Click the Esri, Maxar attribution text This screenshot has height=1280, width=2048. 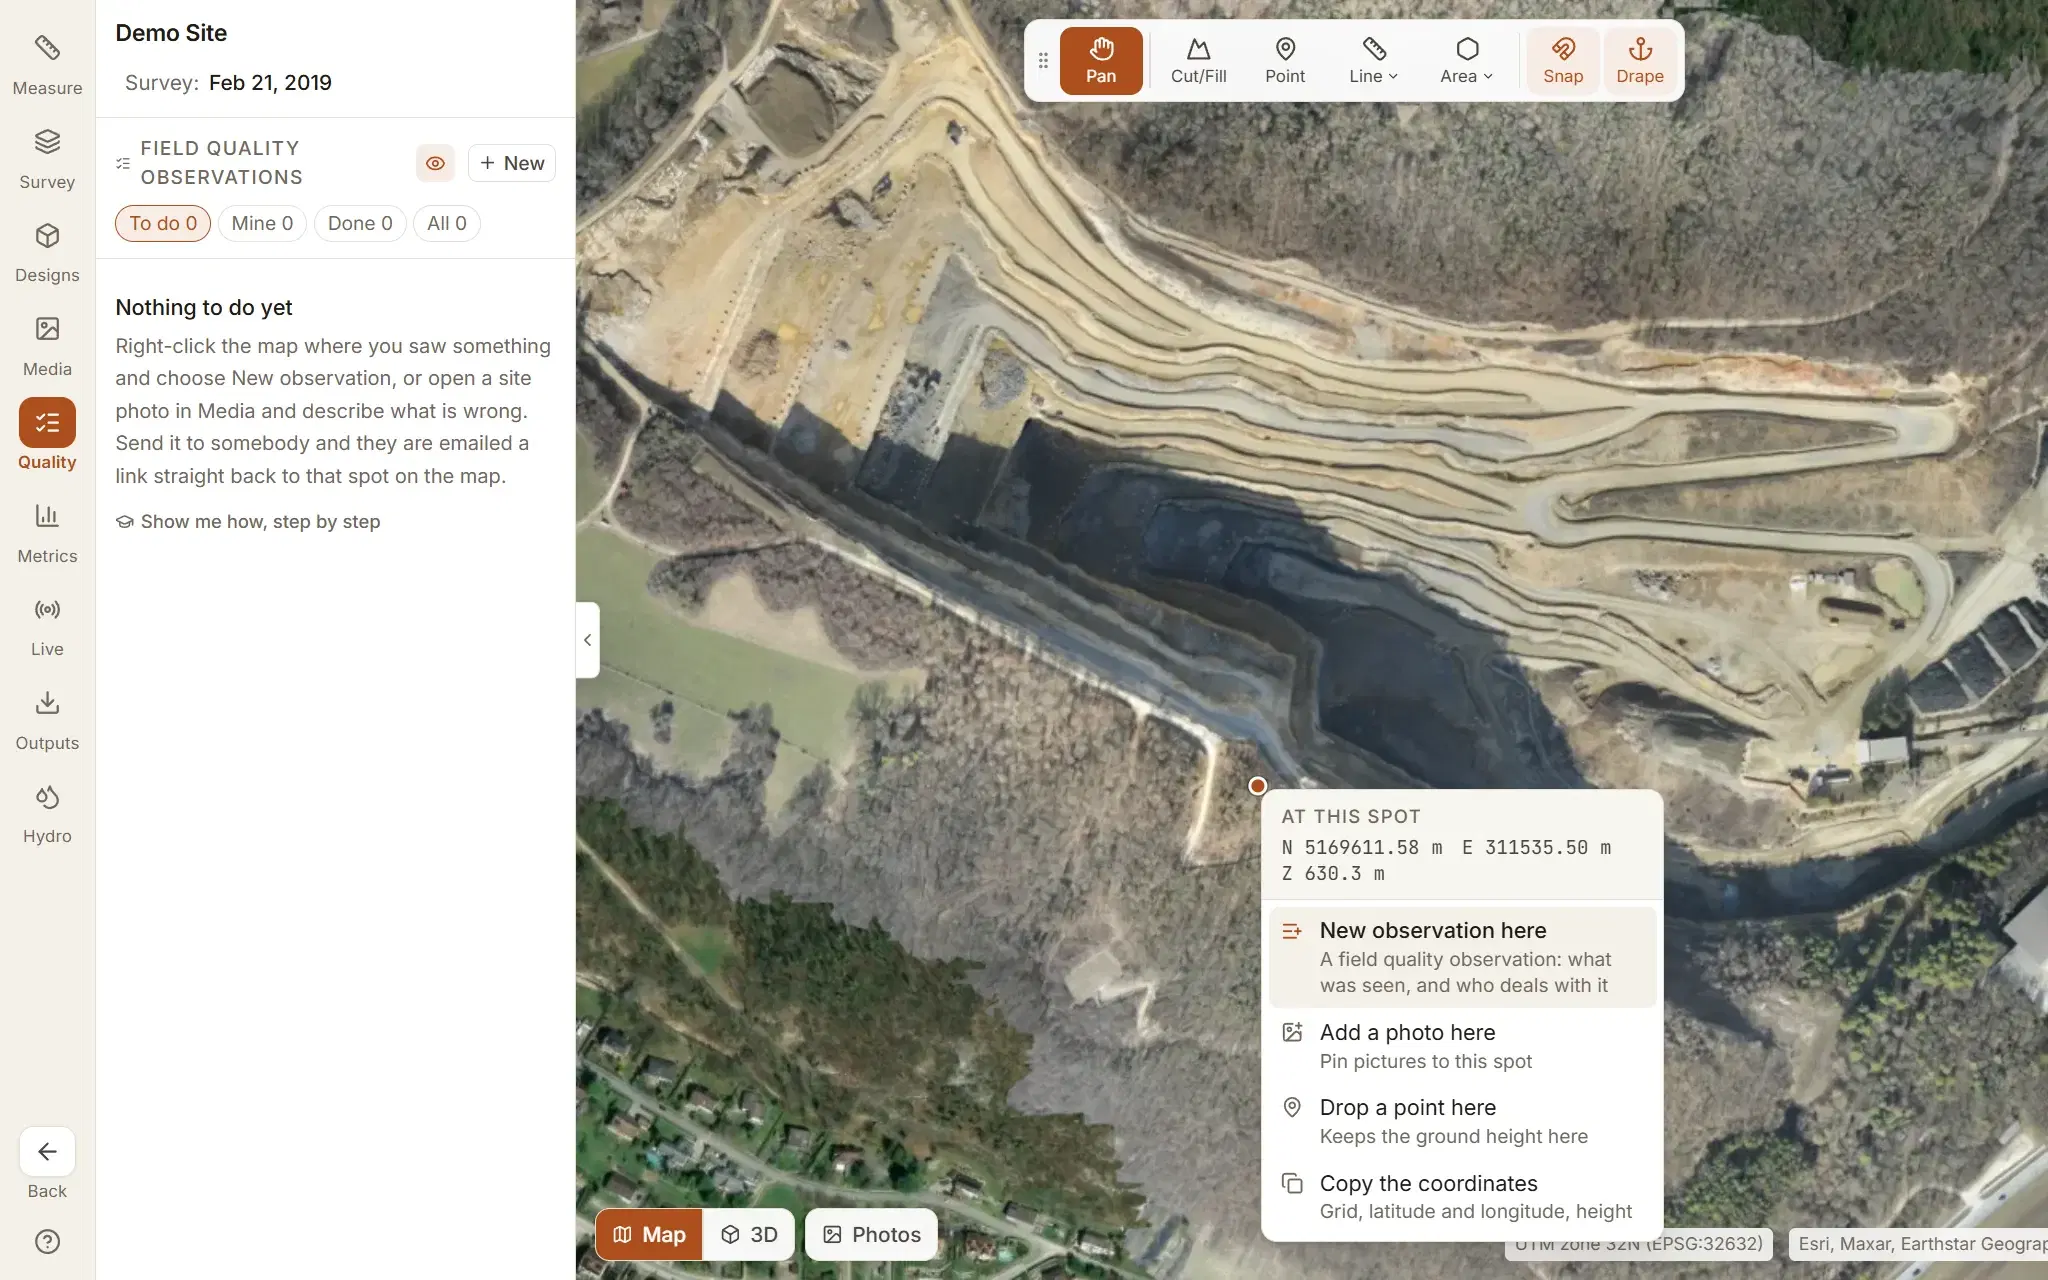point(1922,1244)
